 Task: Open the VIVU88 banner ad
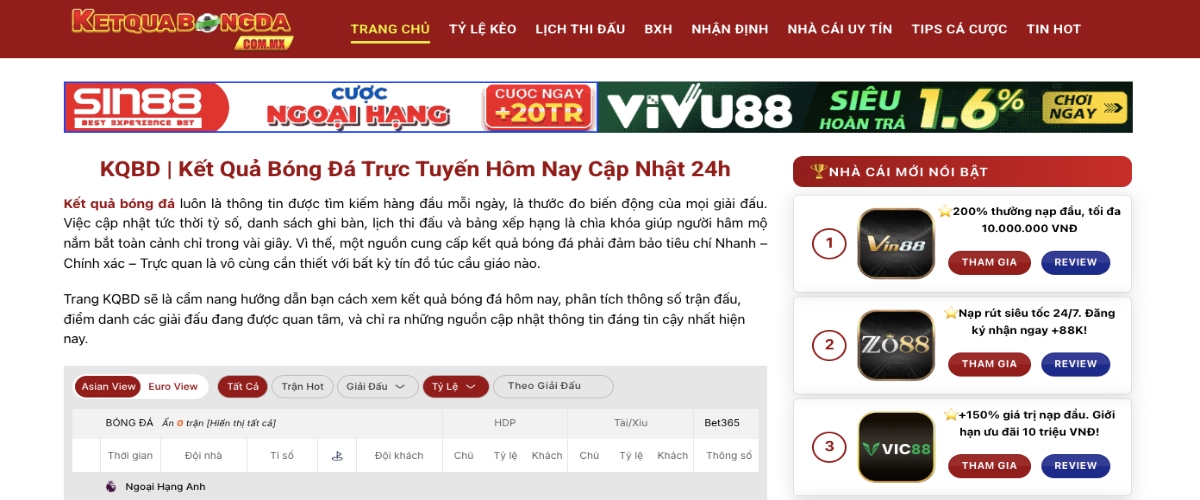(x=866, y=107)
